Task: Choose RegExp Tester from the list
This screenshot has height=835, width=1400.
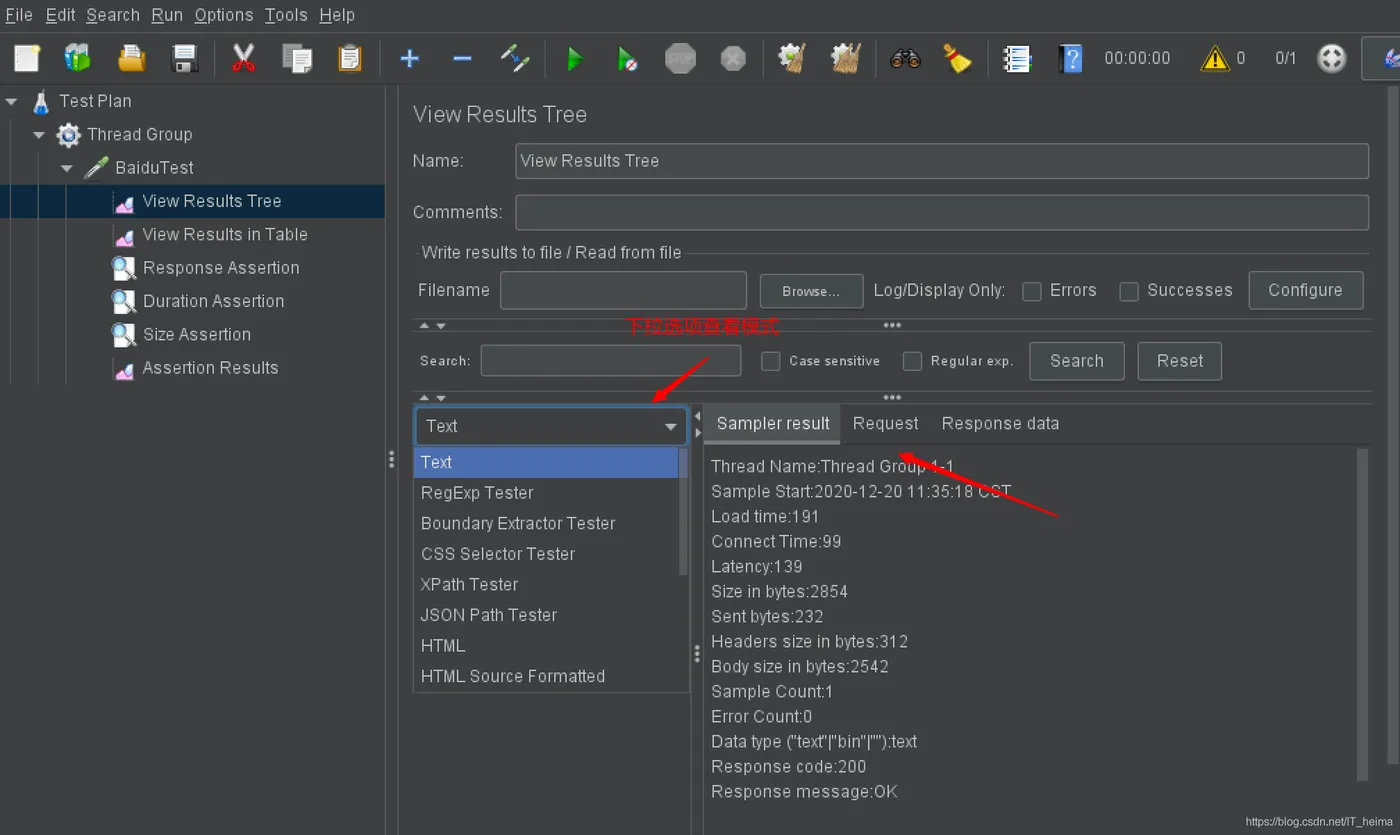Action: pyautogui.click(x=547, y=493)
